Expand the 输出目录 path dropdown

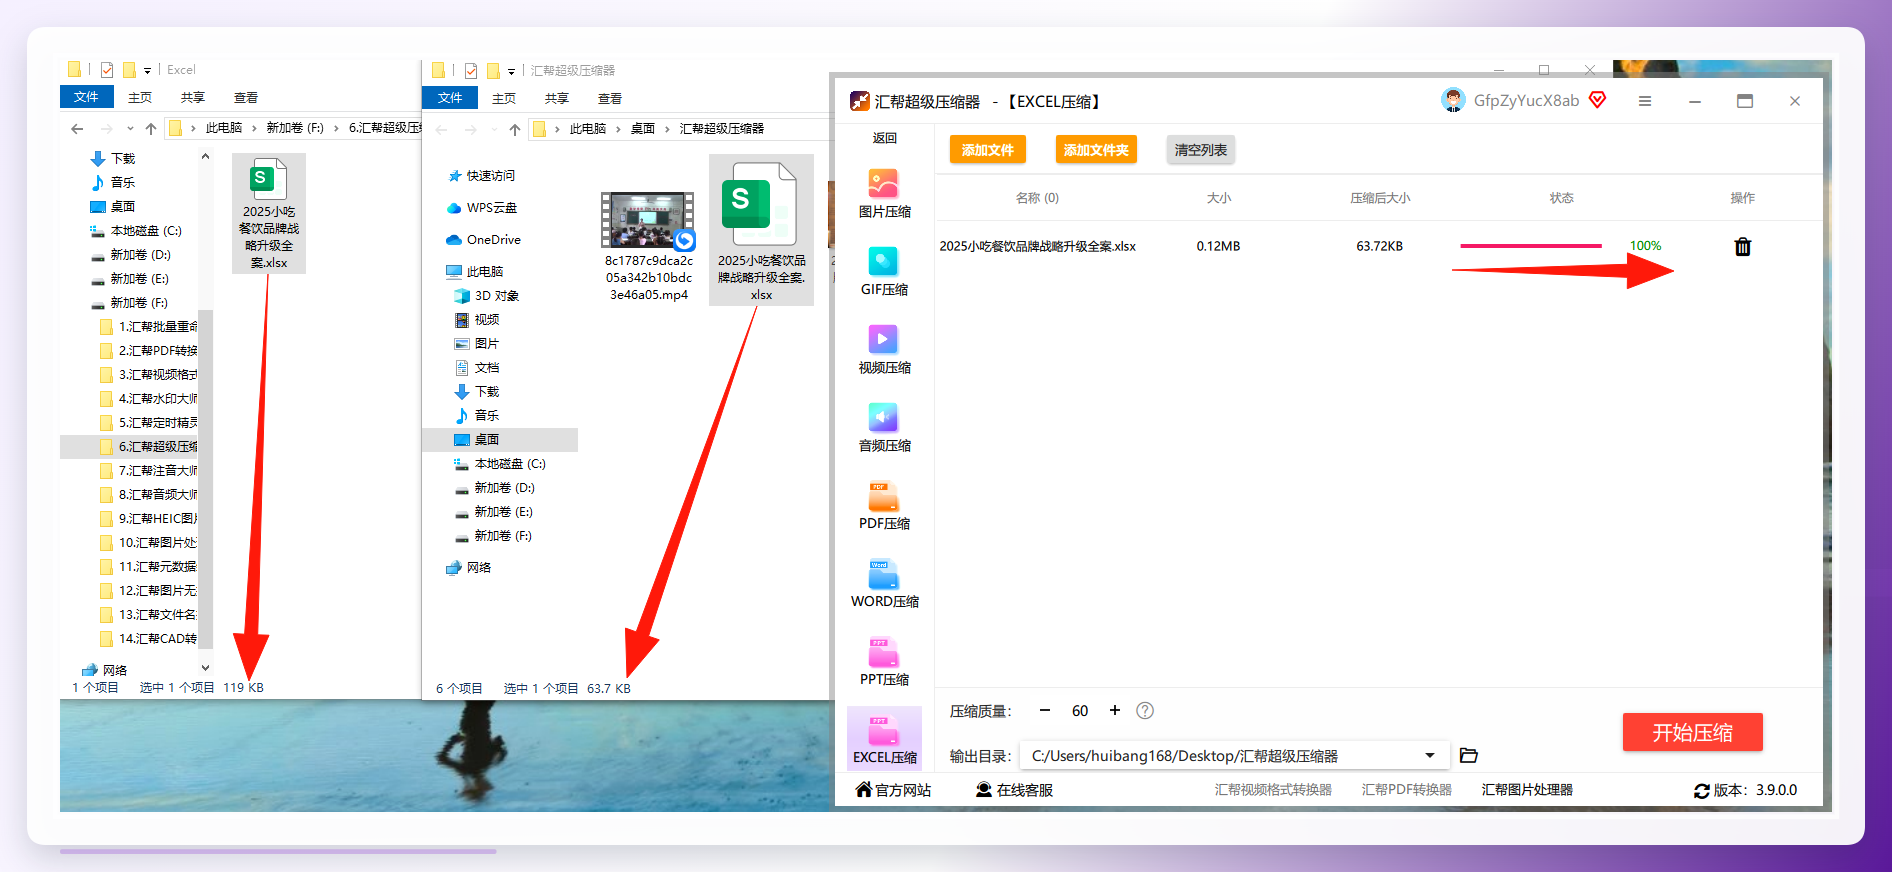pos(1430,756)
